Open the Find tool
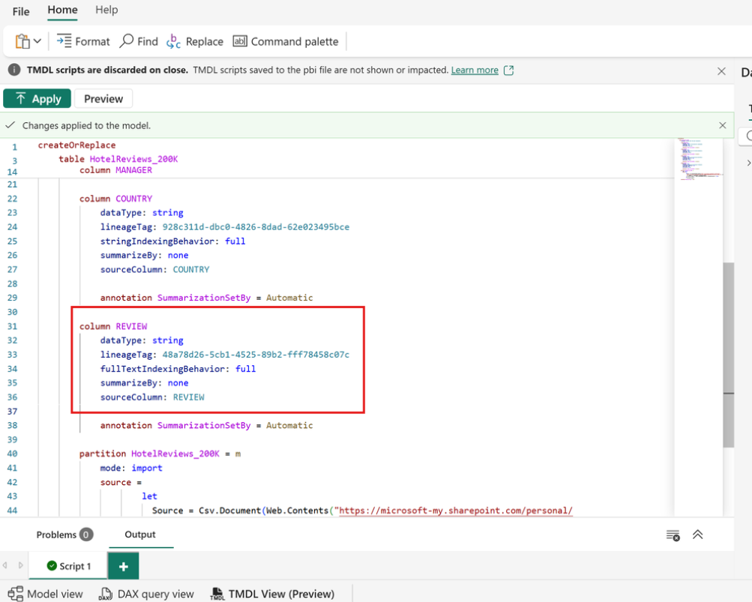 coord(139,42)
